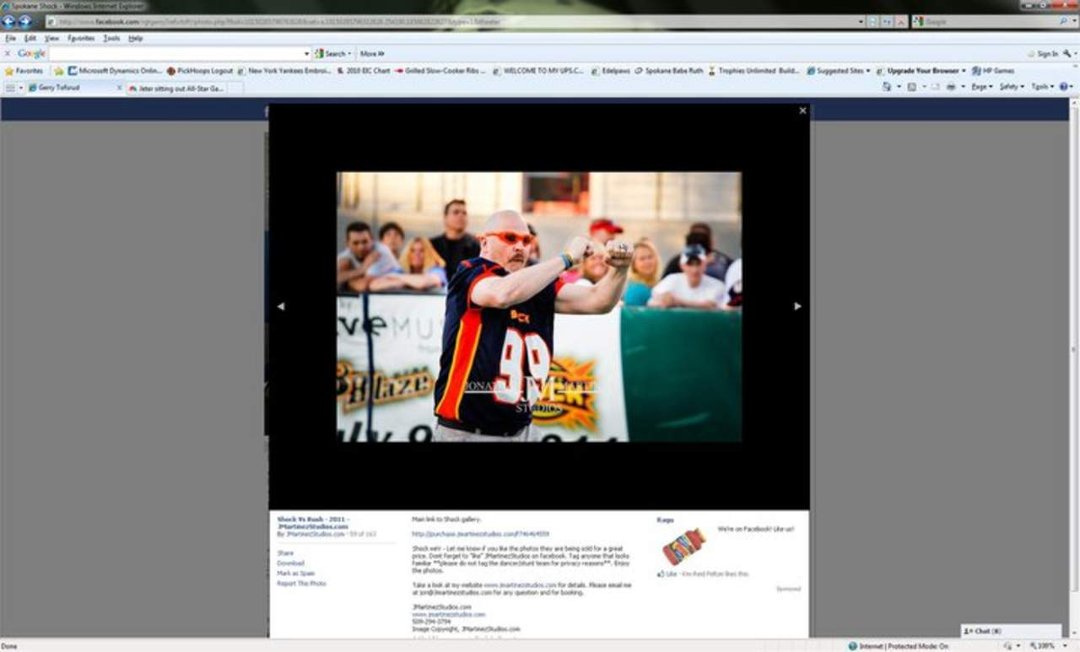Open Microsoft Dynamics Online favorite
1080x652 pixels.
coord(114,71)
